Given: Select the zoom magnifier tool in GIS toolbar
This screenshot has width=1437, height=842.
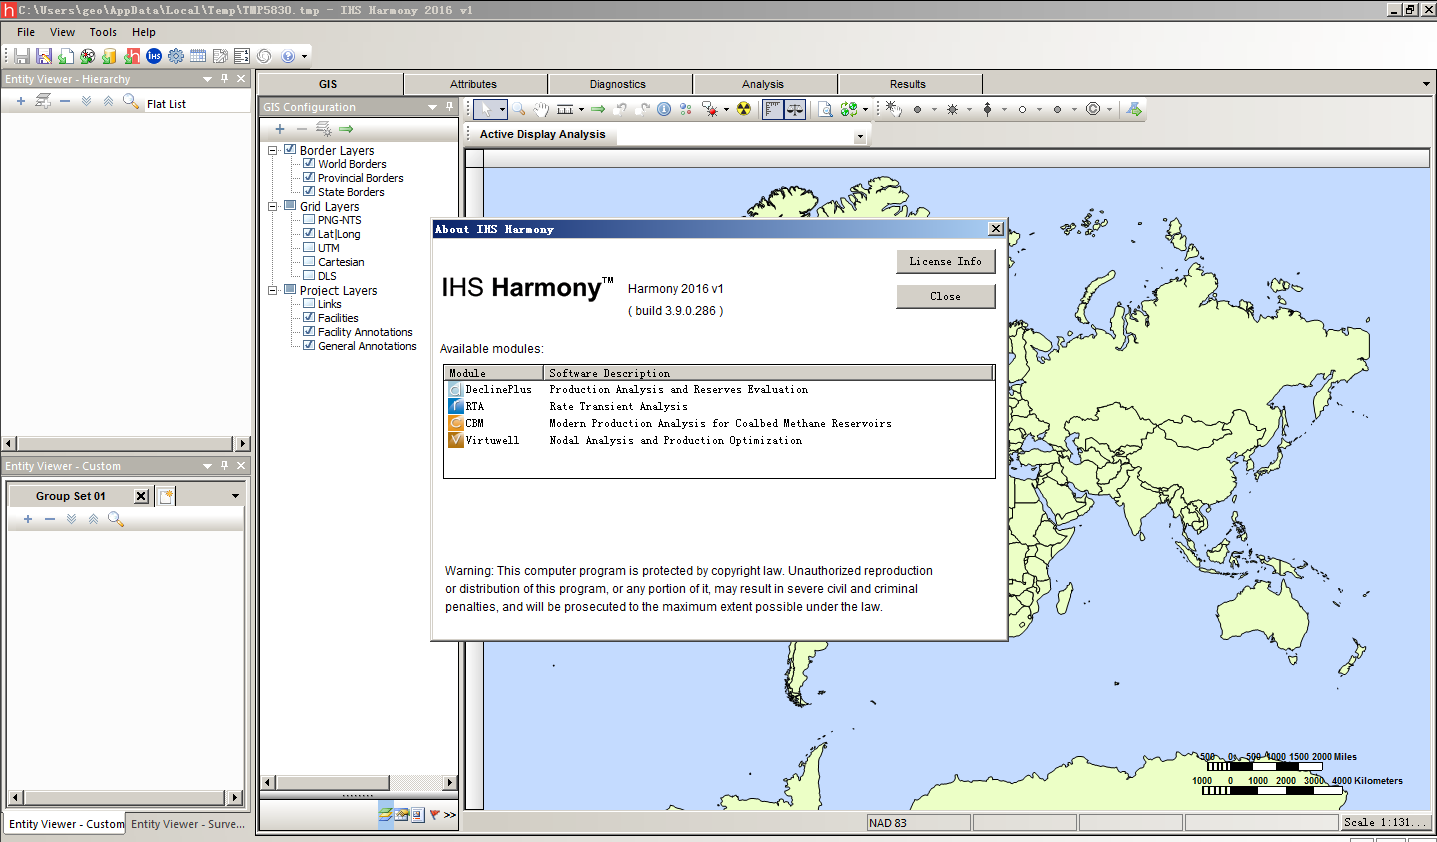Looking at the screenshot, I should click(x=519, y=109).
